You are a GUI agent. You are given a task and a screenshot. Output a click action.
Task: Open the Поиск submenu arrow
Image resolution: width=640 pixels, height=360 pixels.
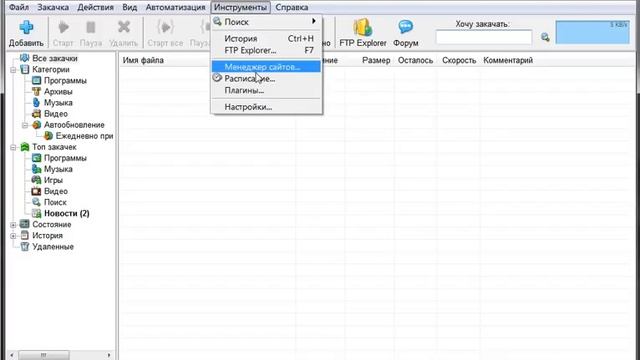(x=313, y=21)
